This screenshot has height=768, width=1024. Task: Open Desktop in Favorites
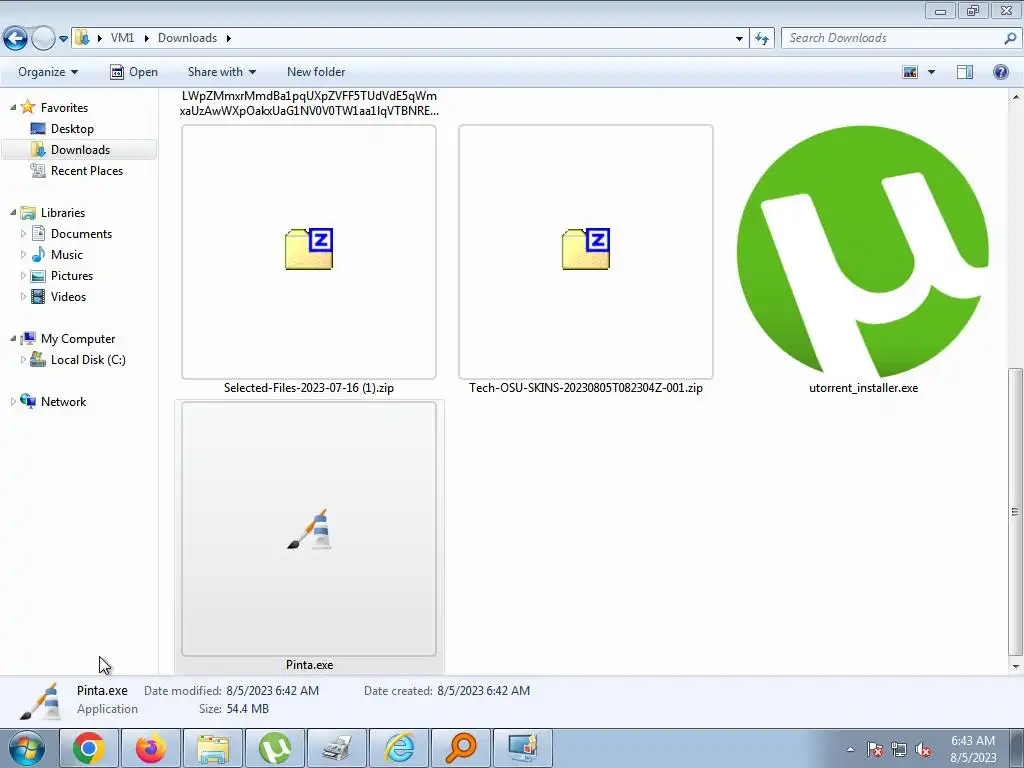point(72,129)
